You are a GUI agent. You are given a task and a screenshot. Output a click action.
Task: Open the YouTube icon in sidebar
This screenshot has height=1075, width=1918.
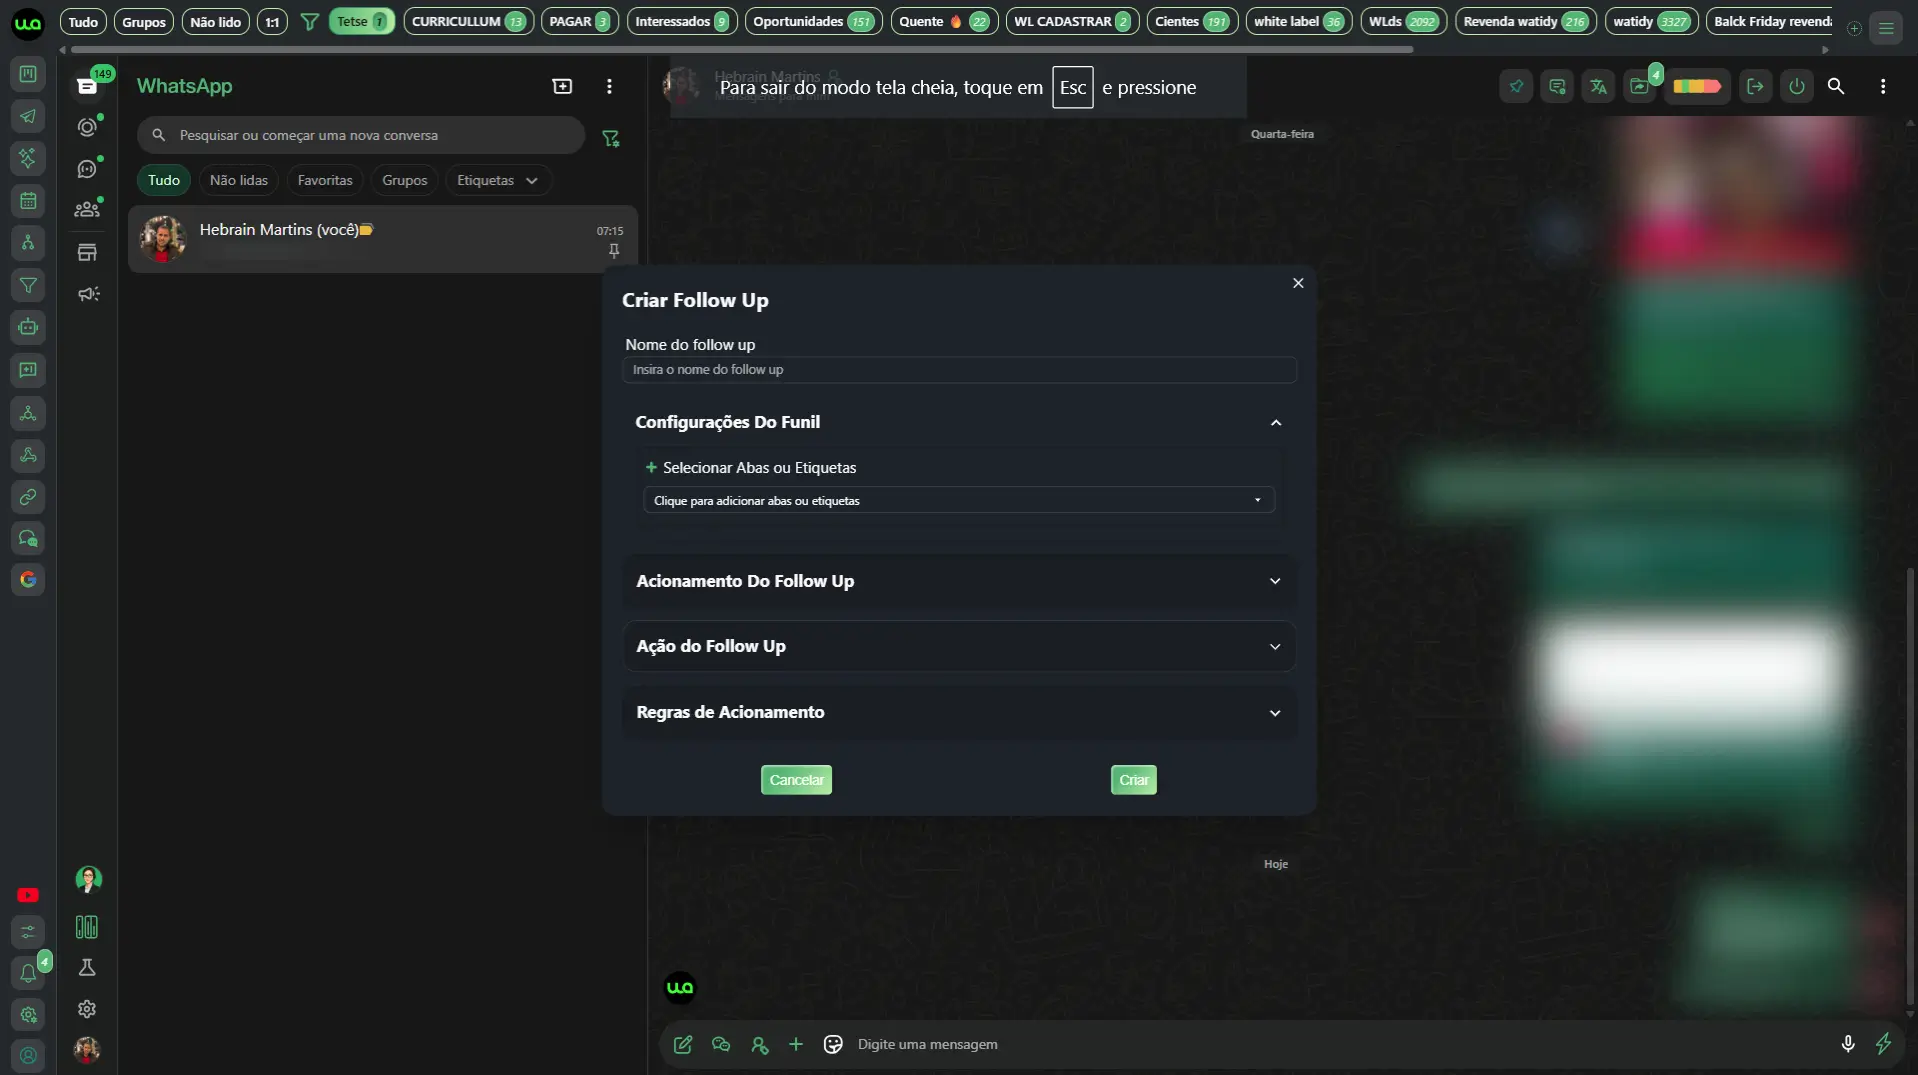coord(28,895)
